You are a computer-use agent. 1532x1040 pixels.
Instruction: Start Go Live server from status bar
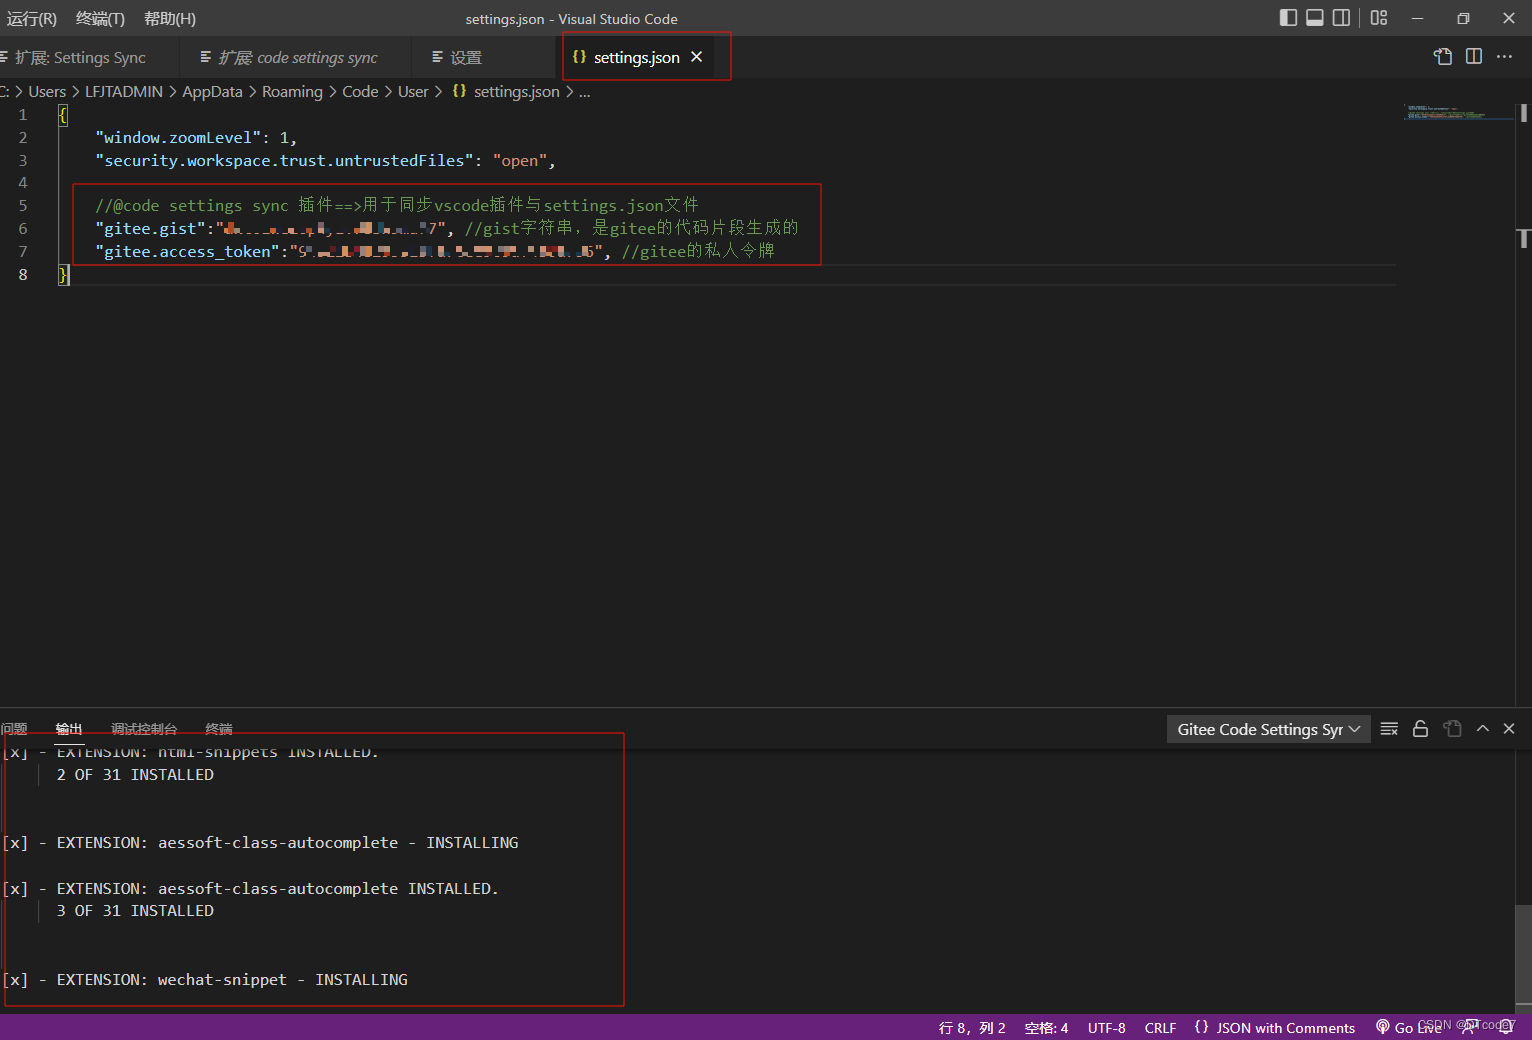(1413, 1027)
